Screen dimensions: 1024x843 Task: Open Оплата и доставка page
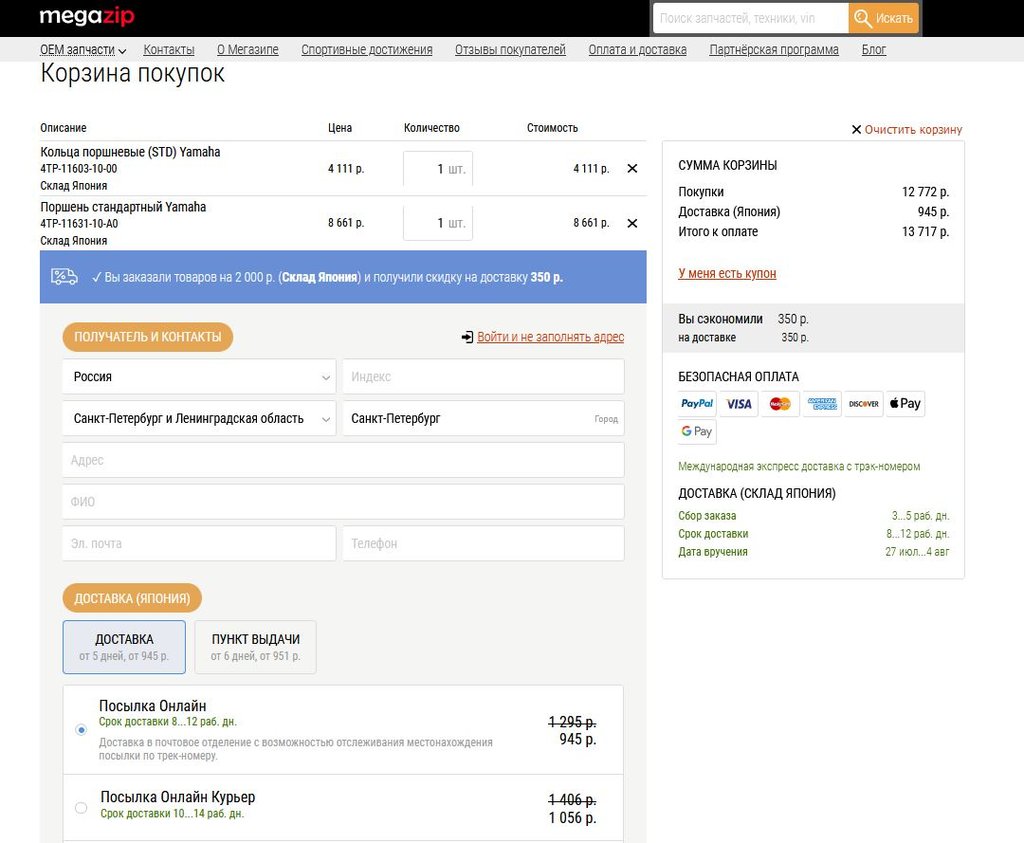637,50
